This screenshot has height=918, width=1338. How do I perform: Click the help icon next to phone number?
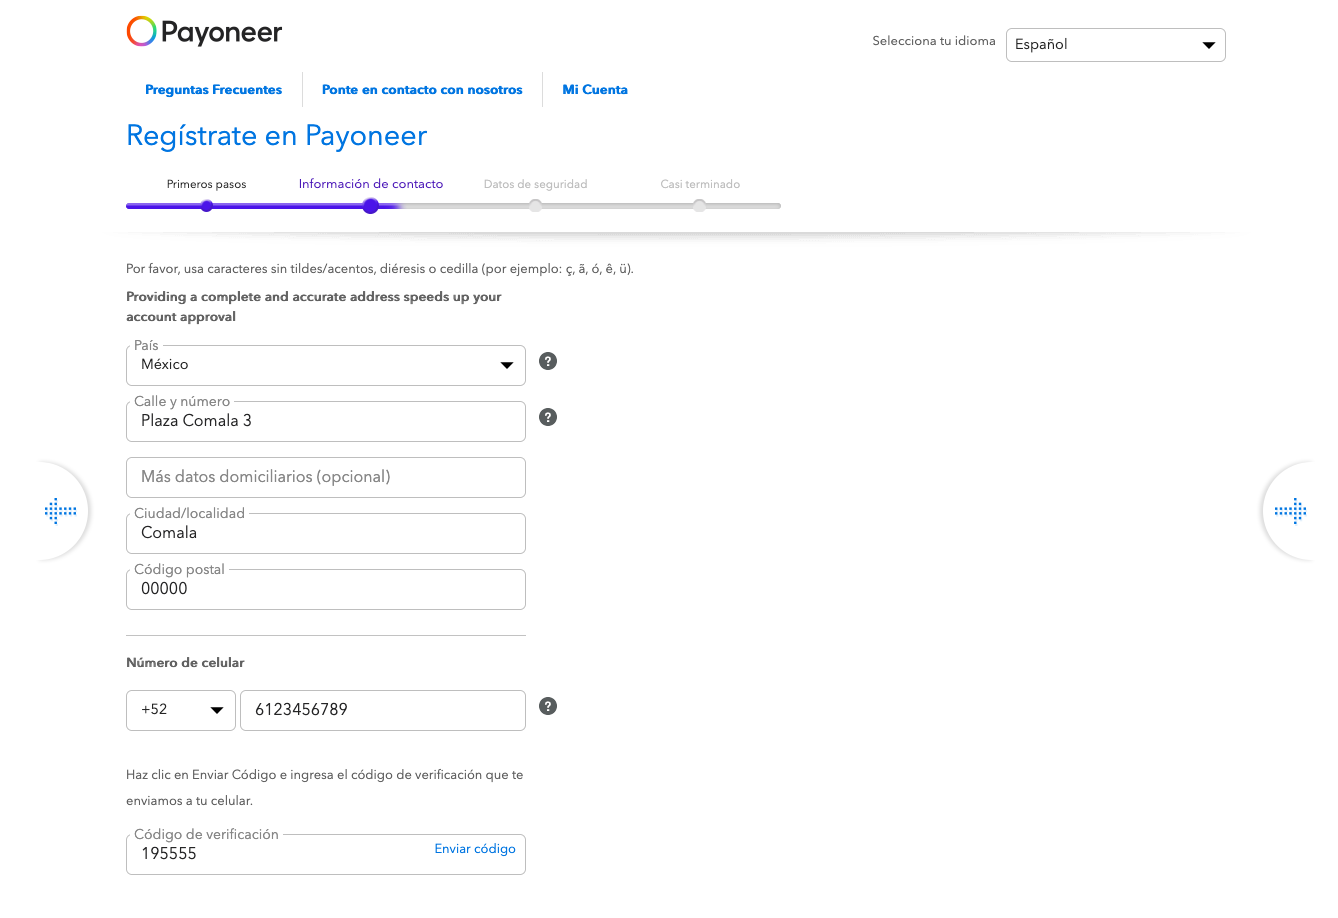[x=548, y=706]
